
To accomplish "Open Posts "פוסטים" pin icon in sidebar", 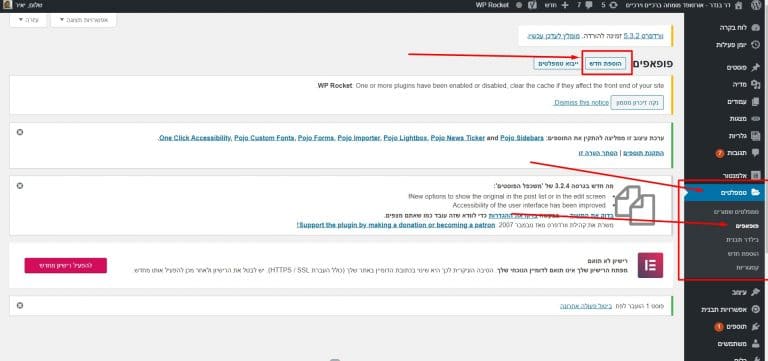I will [x=755, y=68].
